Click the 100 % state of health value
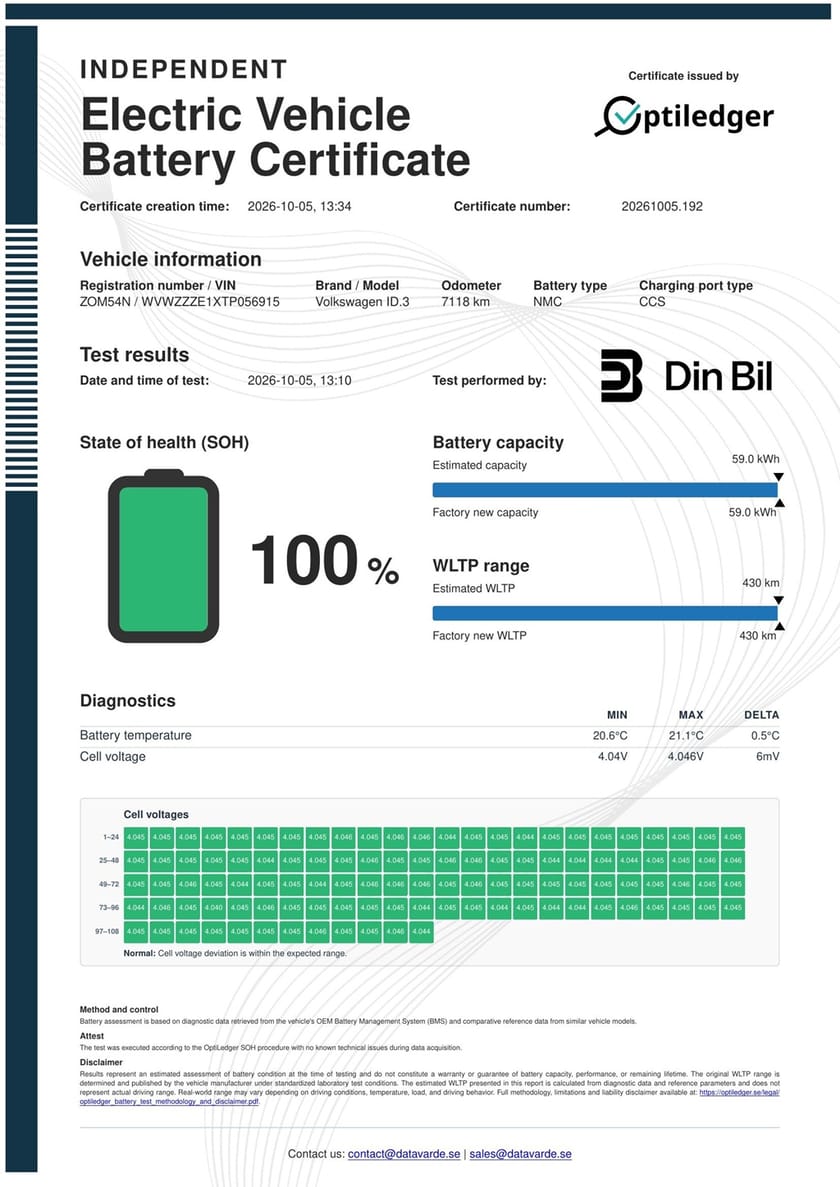Screen dimensions: 840x1187 pos(325,560)
